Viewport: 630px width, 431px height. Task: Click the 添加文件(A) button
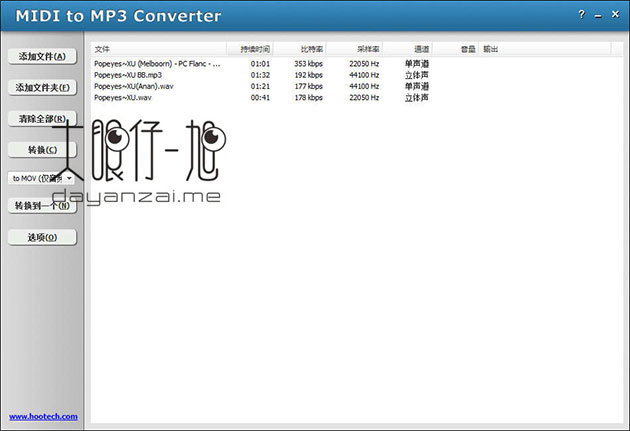tap(42, 56)
